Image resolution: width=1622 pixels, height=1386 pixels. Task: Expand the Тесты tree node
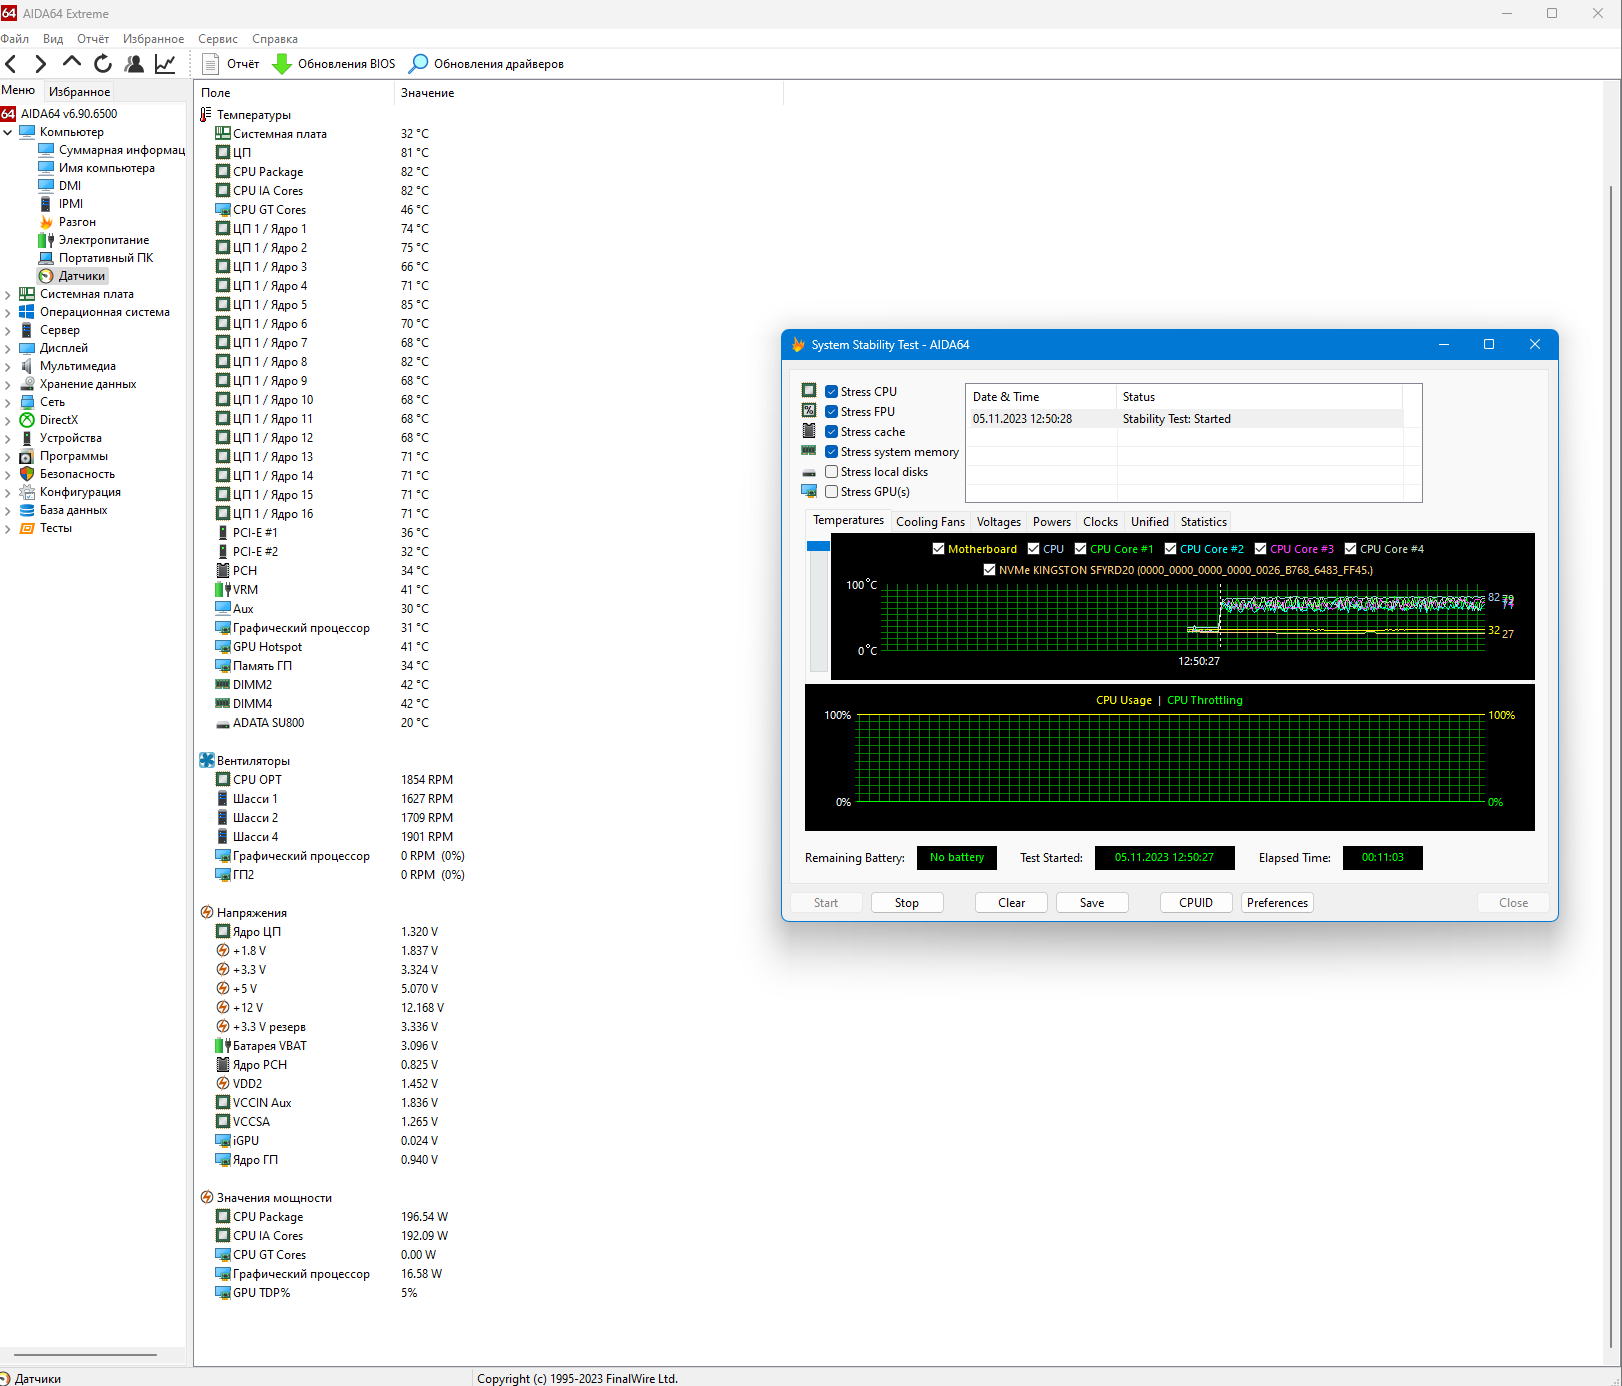[8, 528]
